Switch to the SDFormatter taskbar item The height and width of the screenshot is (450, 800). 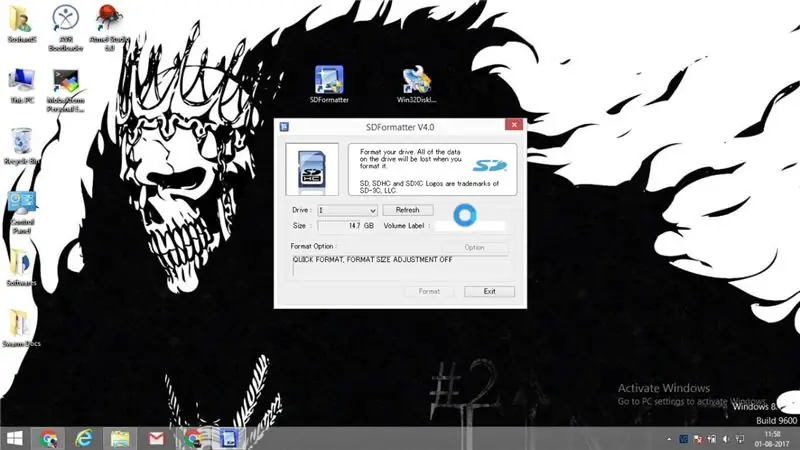pos(229,438)
